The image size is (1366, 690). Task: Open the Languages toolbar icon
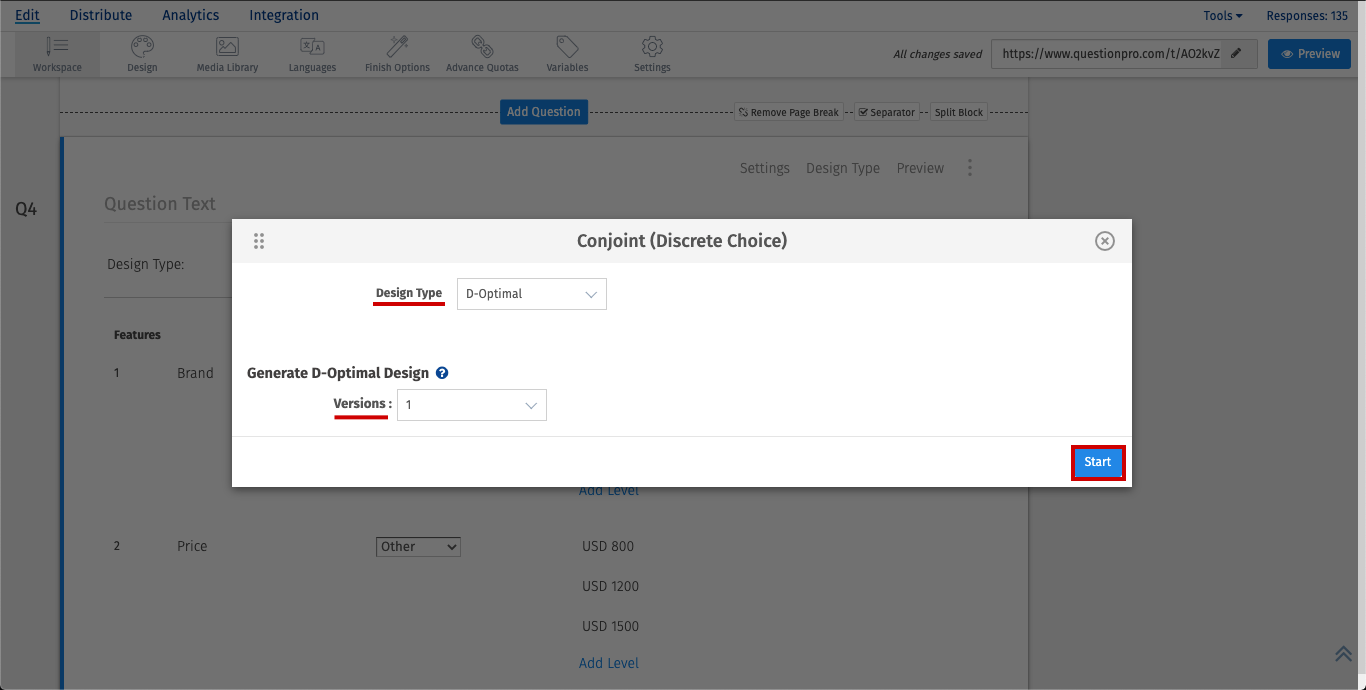tap(312, 47)
